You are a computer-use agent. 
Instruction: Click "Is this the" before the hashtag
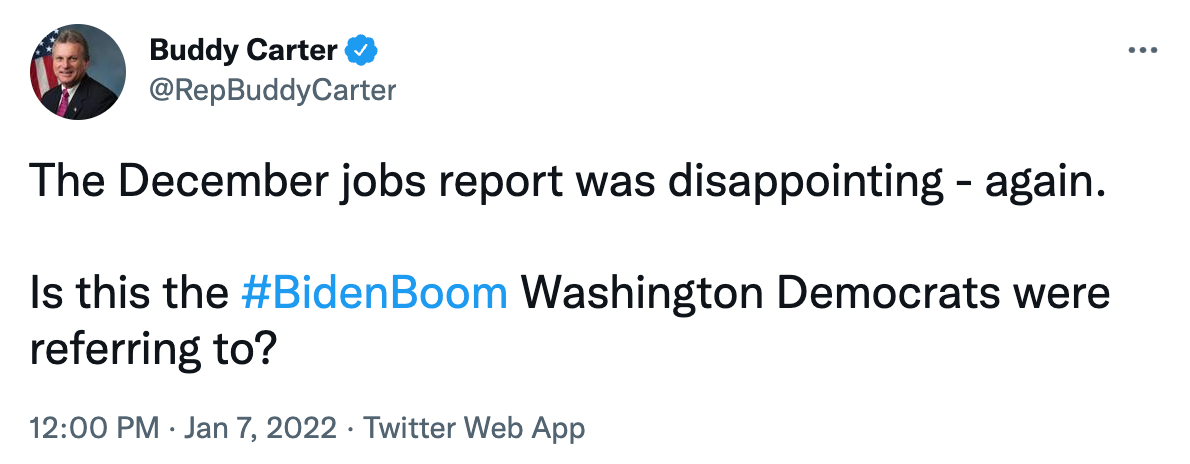tap(130, 293)
